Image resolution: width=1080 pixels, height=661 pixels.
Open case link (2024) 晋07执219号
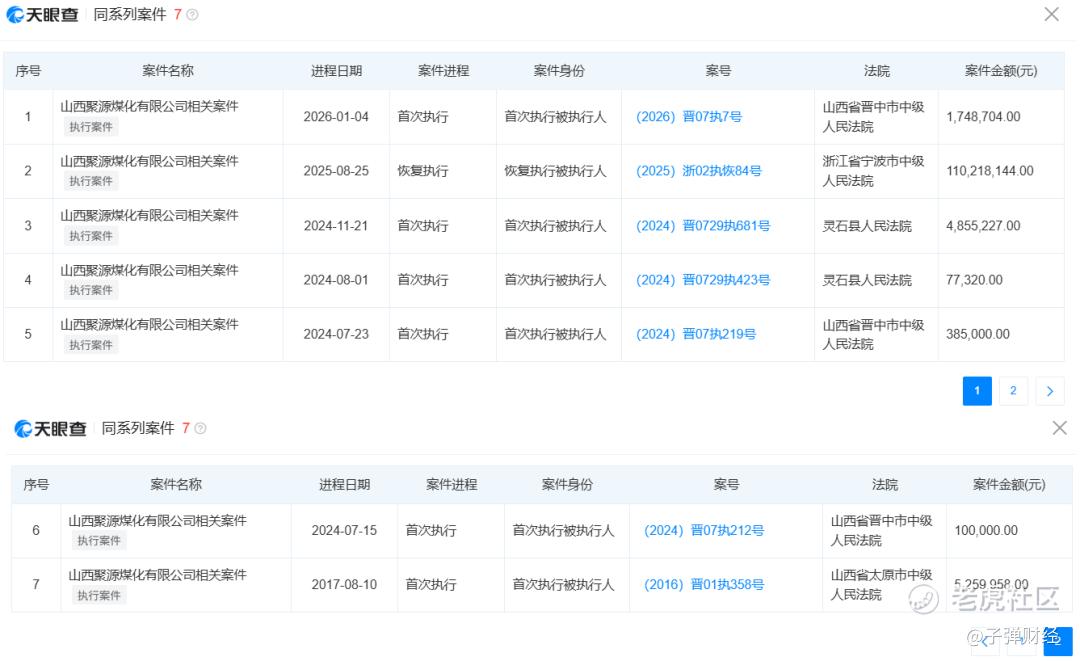click(696, 334)
